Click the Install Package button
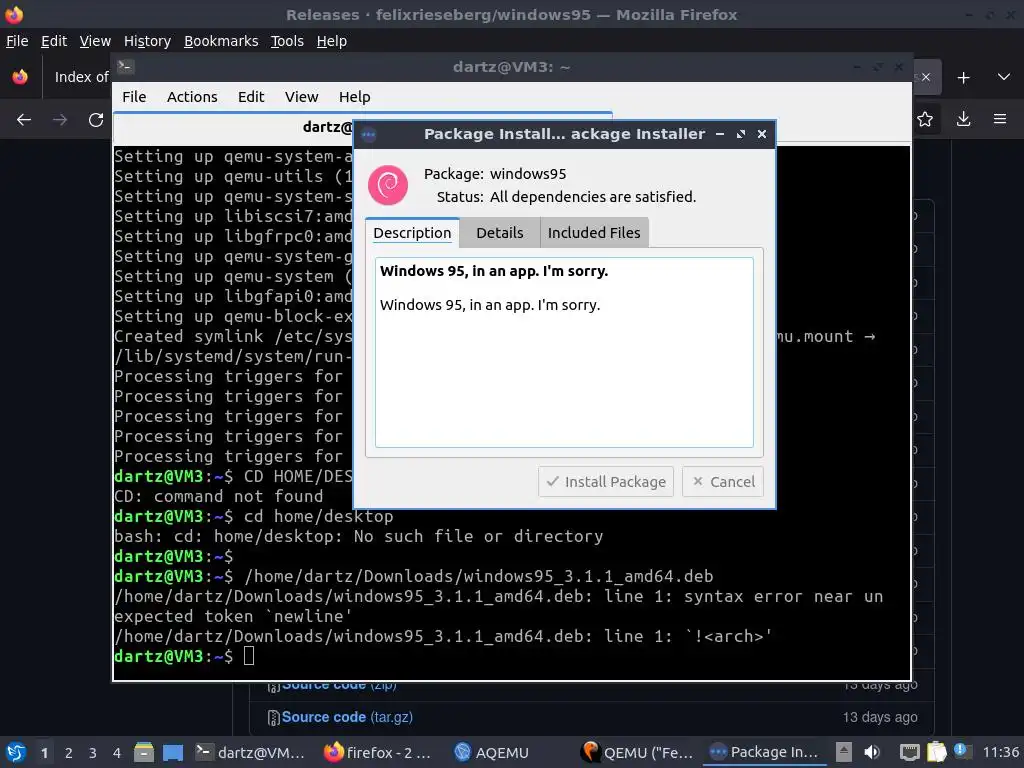The image size is (1024, 768). [x=605, y=482]
